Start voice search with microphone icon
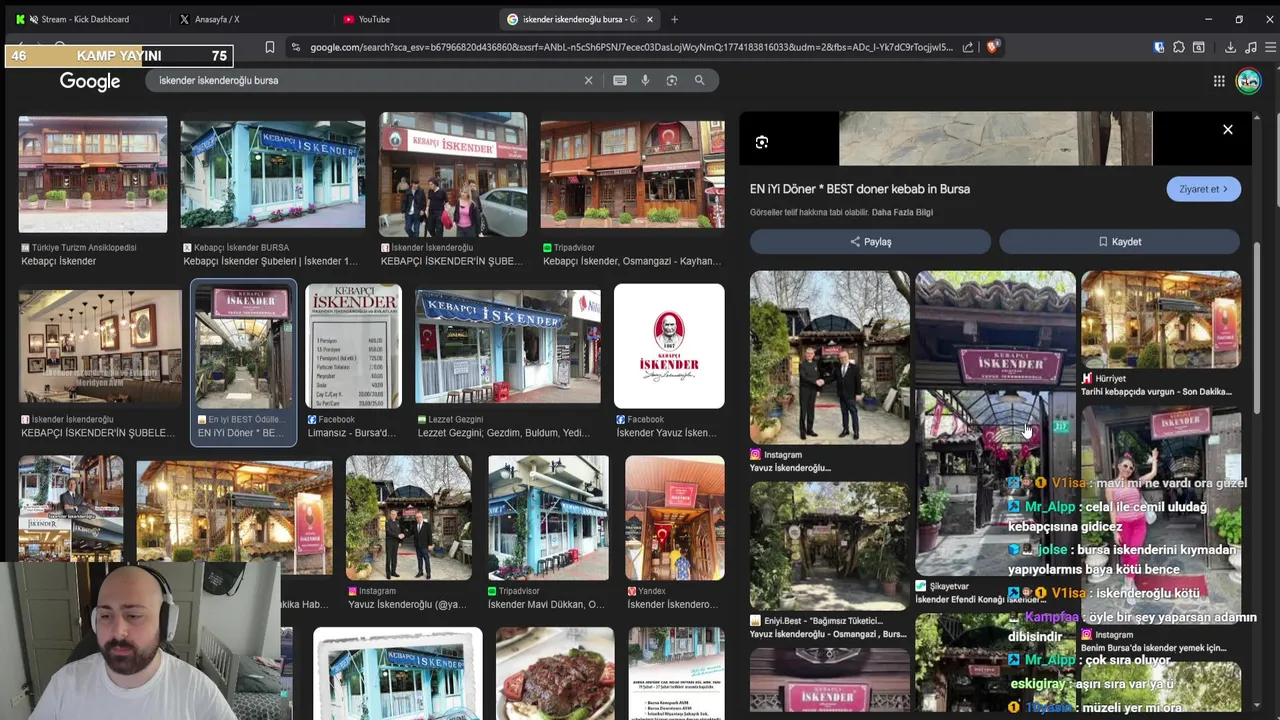 [x=645, y=80]
